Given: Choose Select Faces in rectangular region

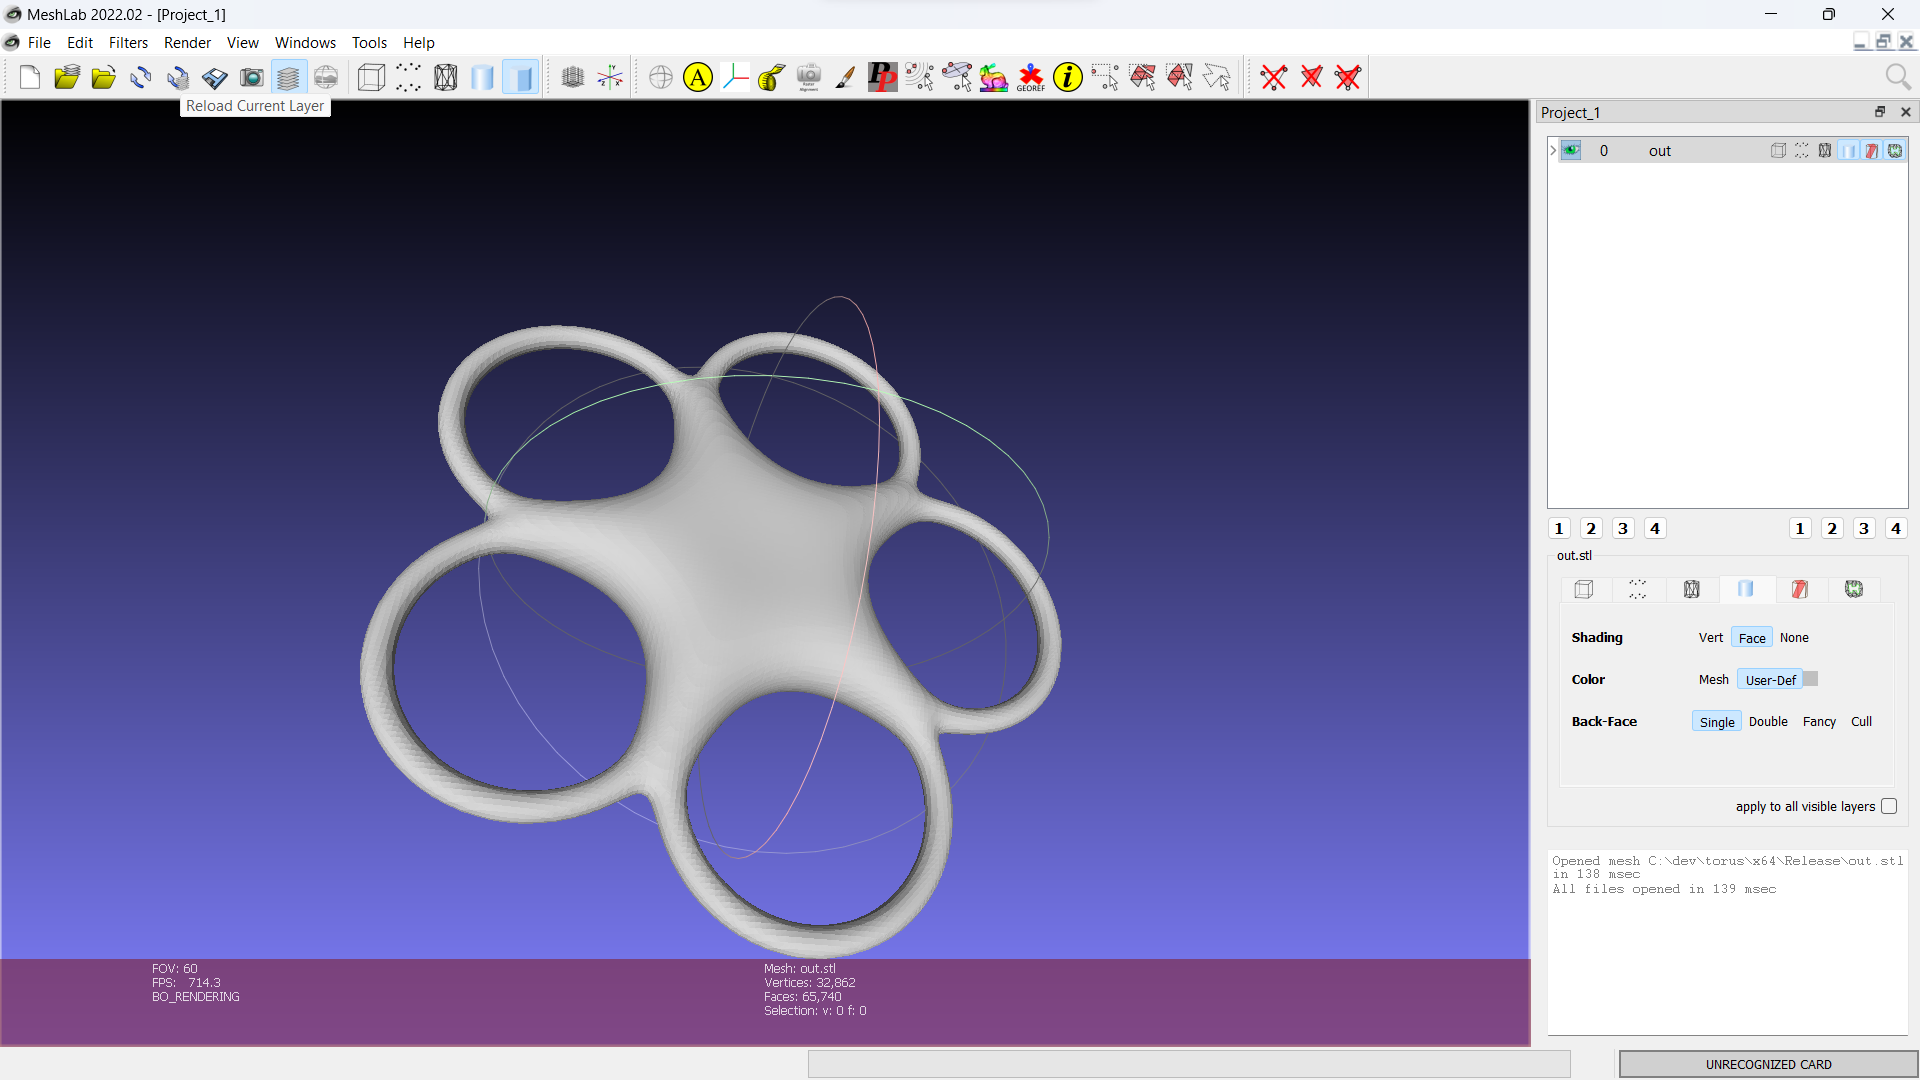Looking at the screenshot, I should pyautogui.click(x=1142, y=77).
